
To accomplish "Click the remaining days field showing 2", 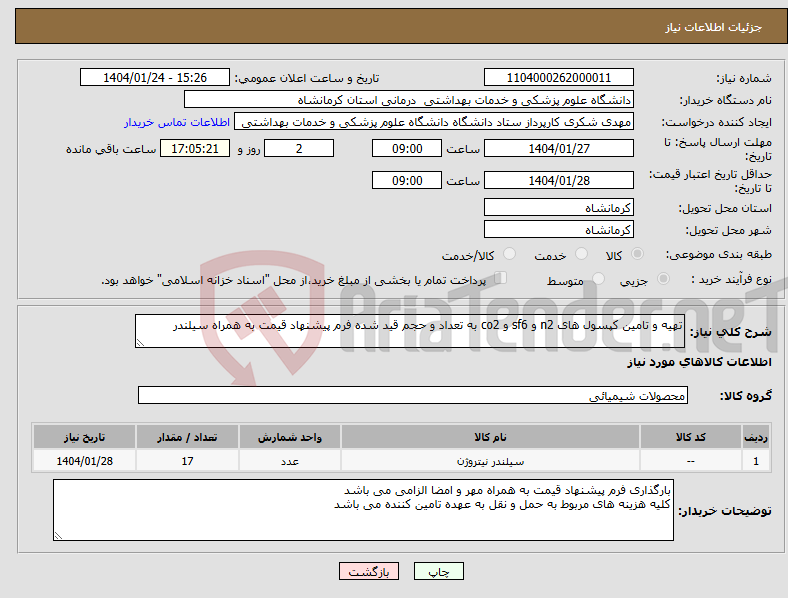I will 299,149.
